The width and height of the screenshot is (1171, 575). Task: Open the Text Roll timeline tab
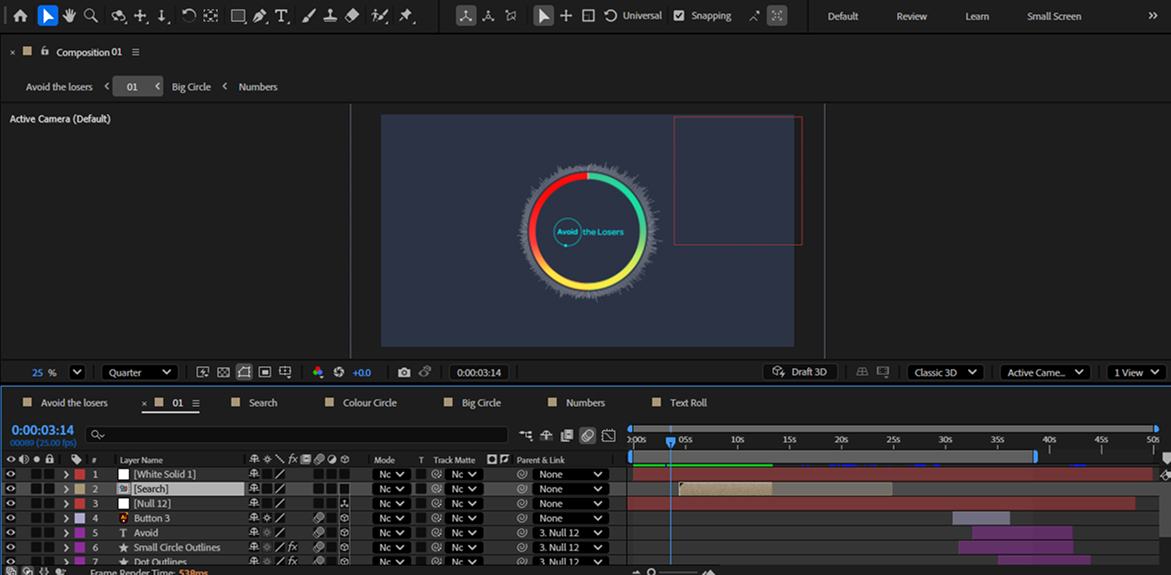pos(687,403)
